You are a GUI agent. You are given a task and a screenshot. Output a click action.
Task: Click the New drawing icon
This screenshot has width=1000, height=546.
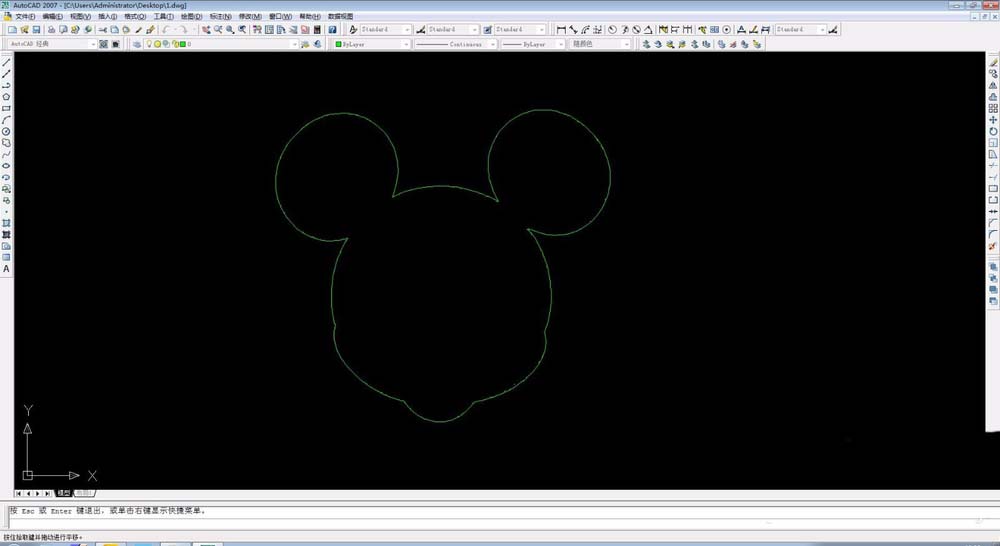point(12,30)
